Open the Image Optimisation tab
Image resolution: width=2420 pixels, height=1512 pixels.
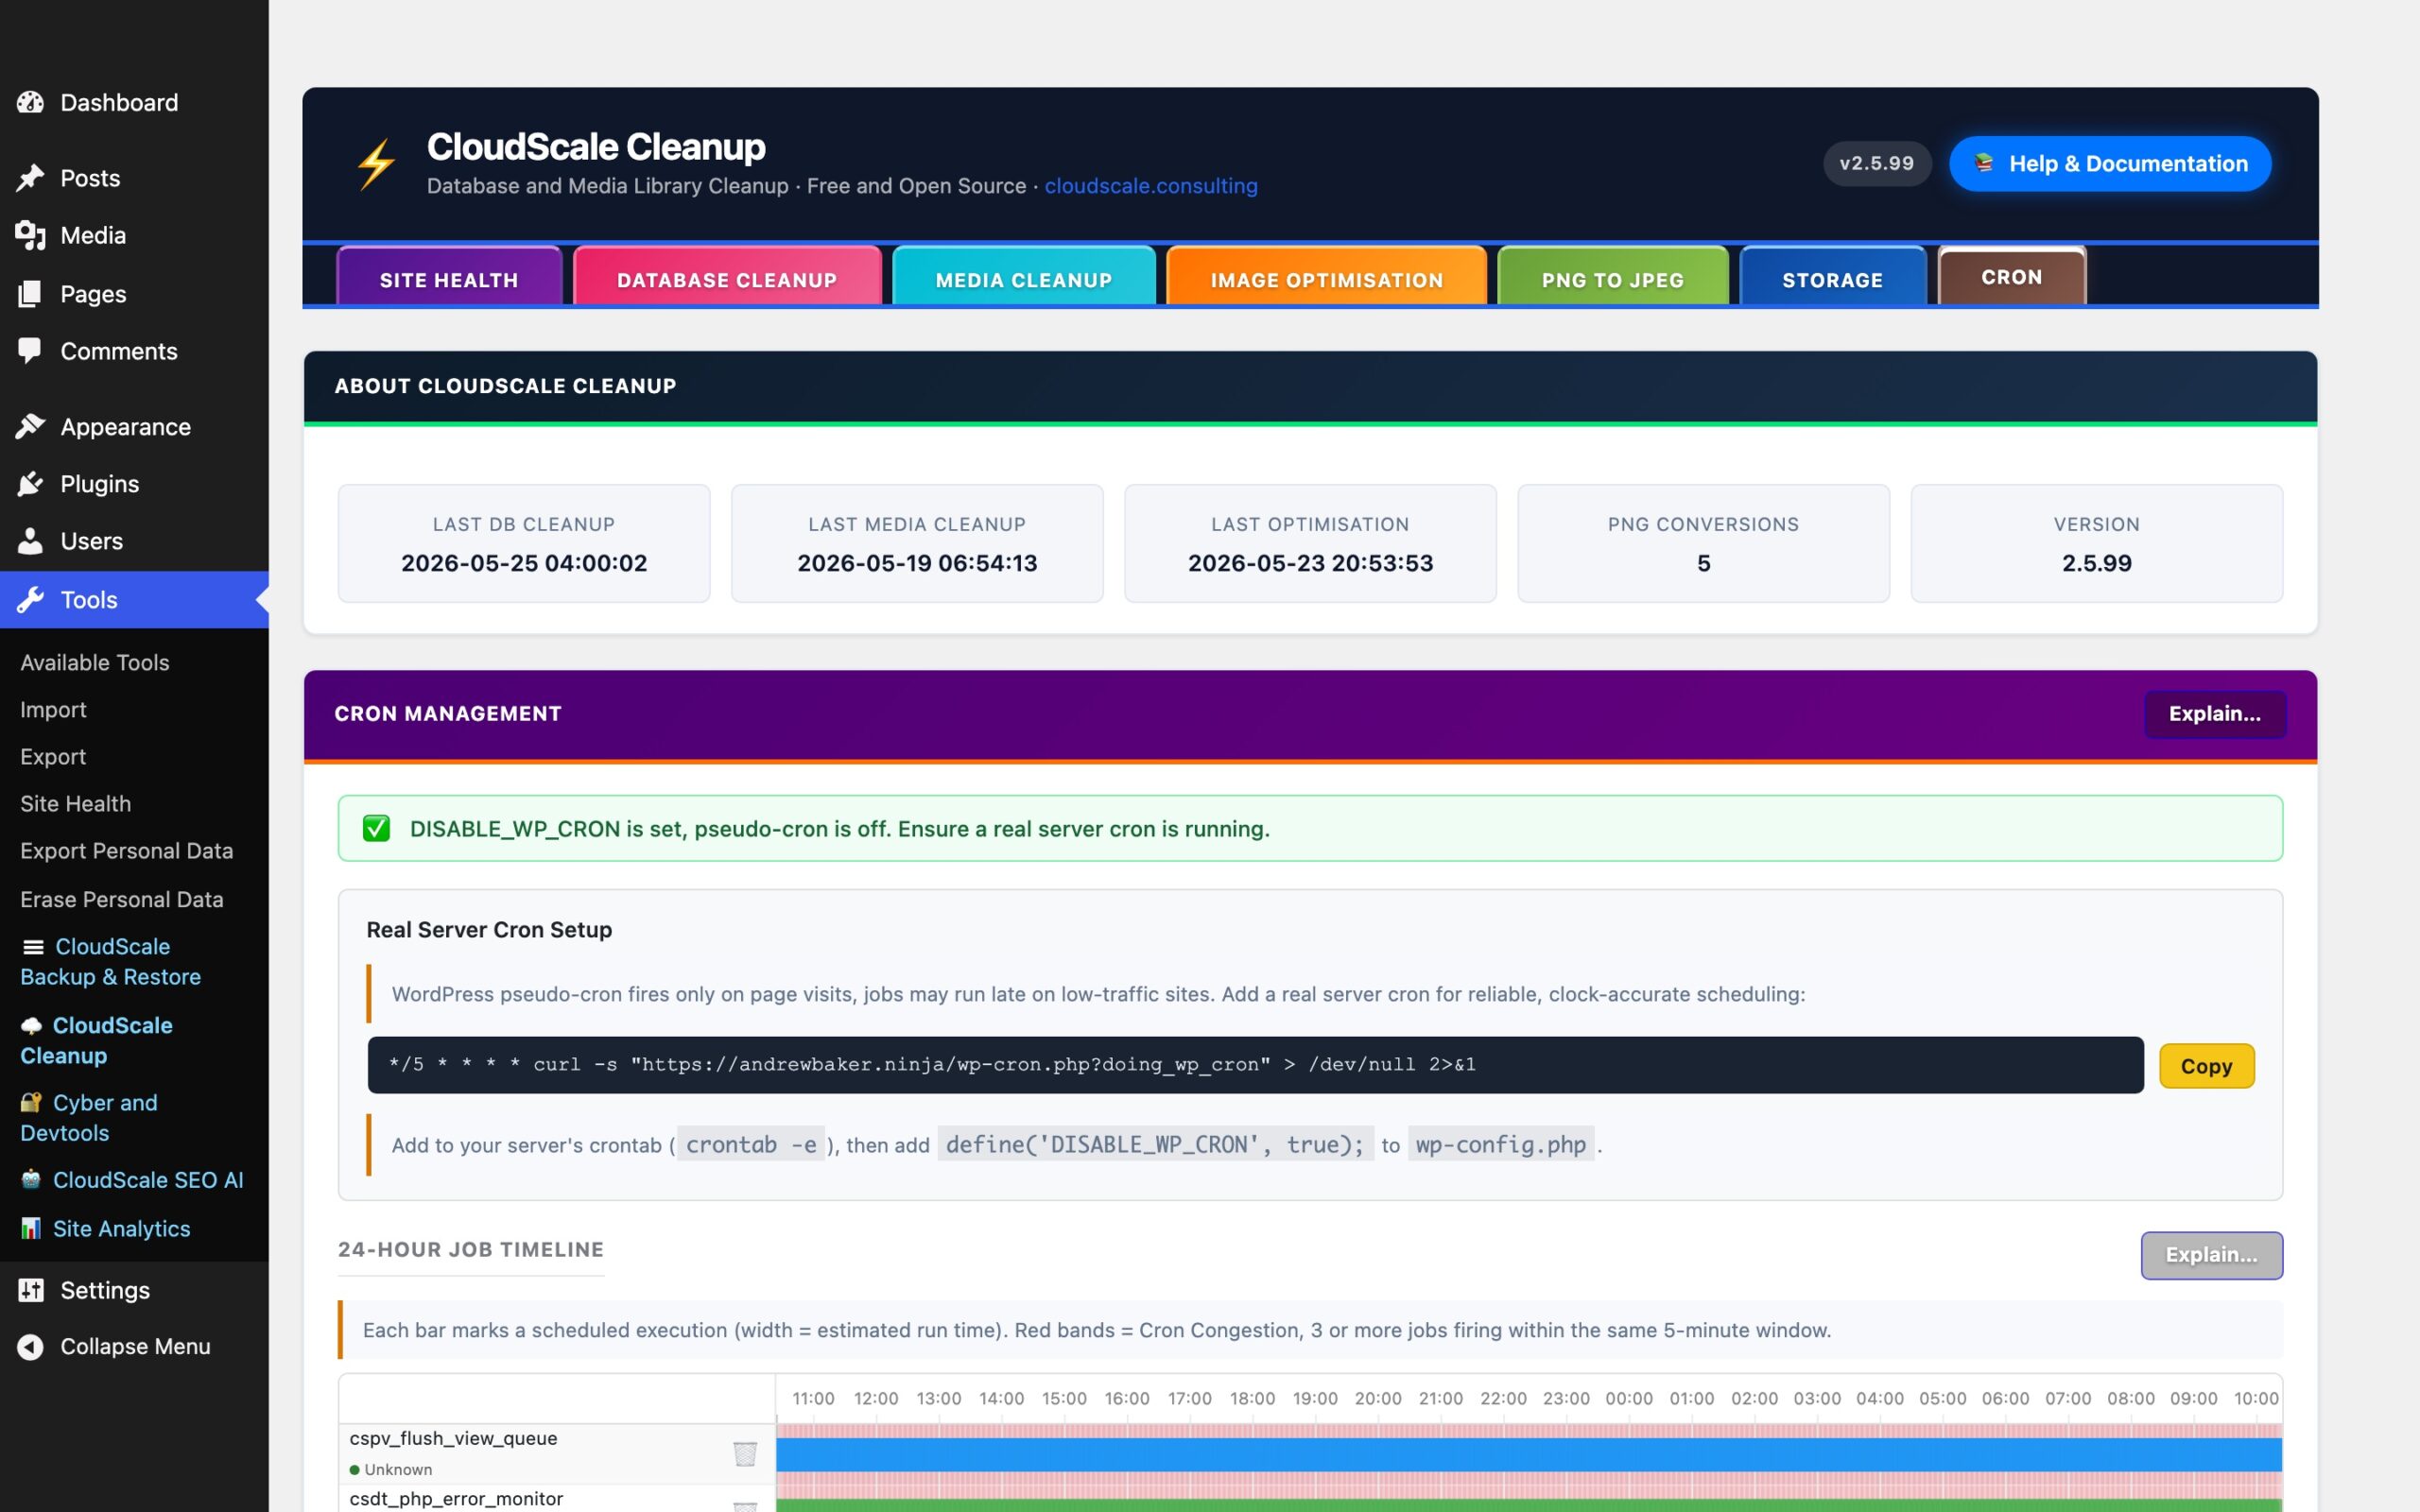point(1327,276)
